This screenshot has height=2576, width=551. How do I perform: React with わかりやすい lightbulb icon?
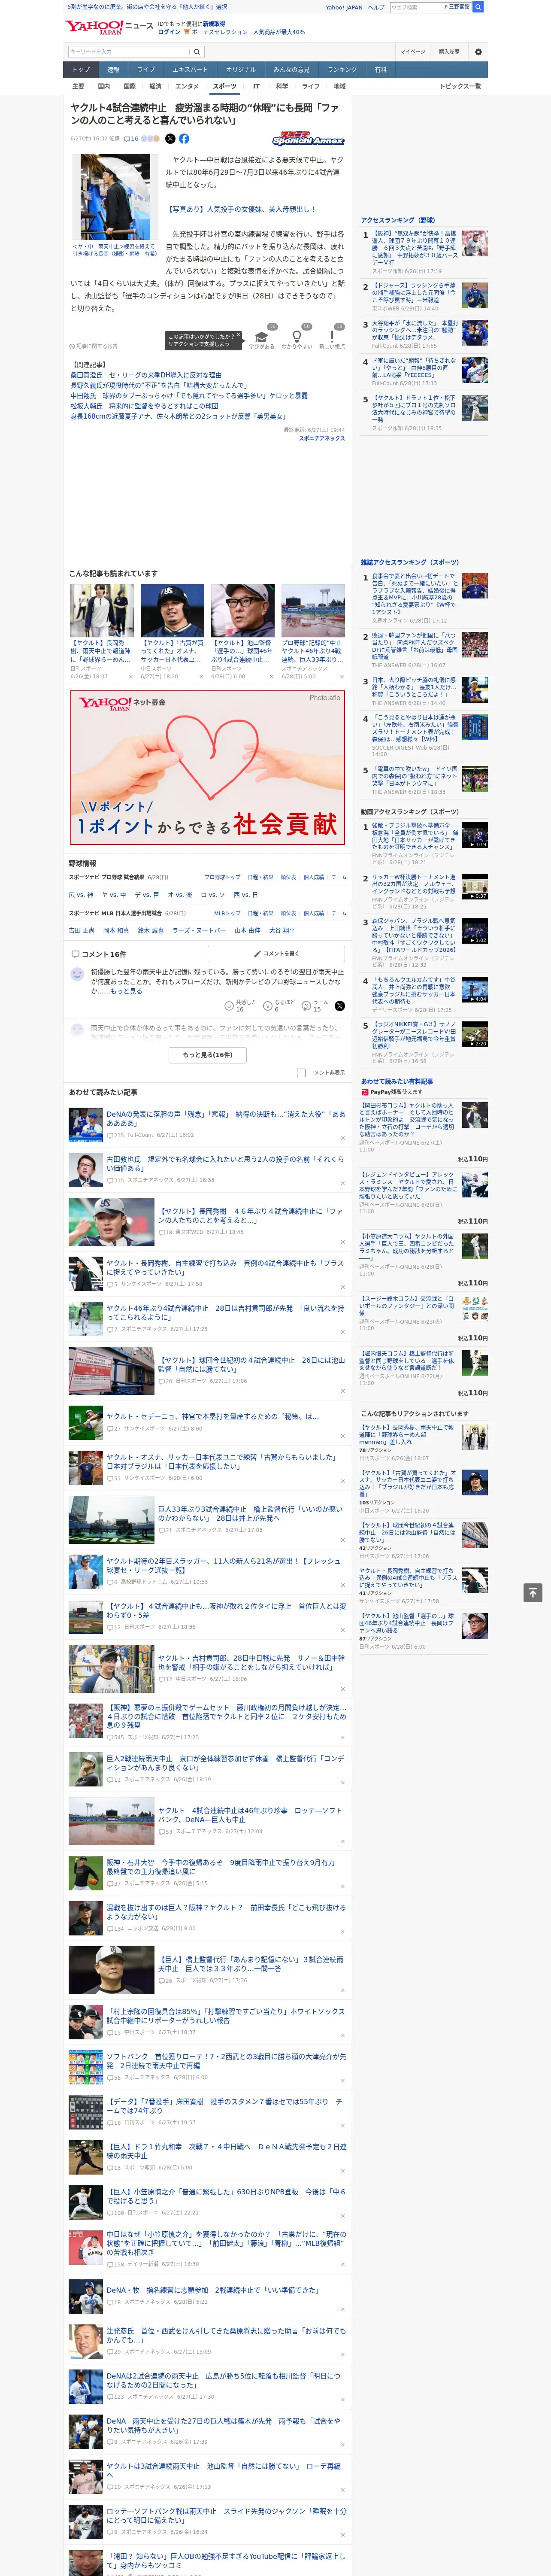pos(297,336)
